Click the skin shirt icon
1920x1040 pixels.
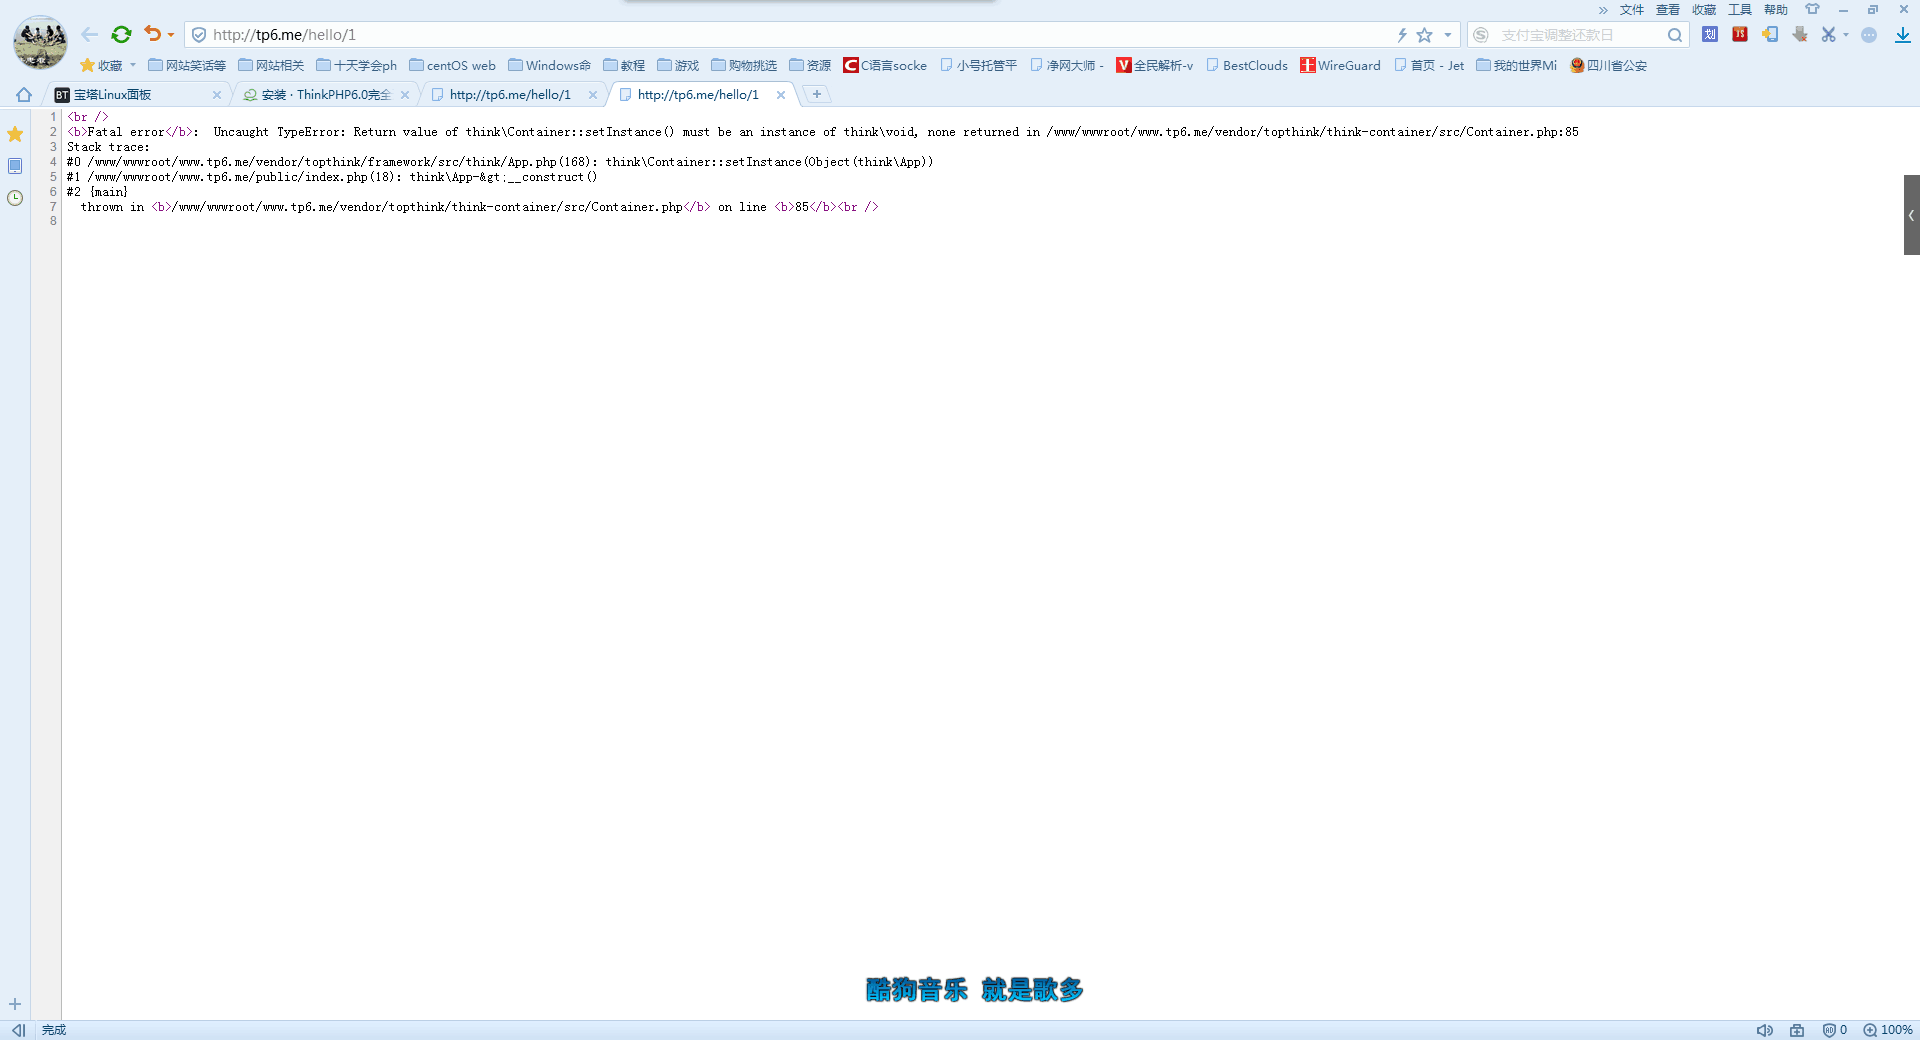coord(1812,10)
